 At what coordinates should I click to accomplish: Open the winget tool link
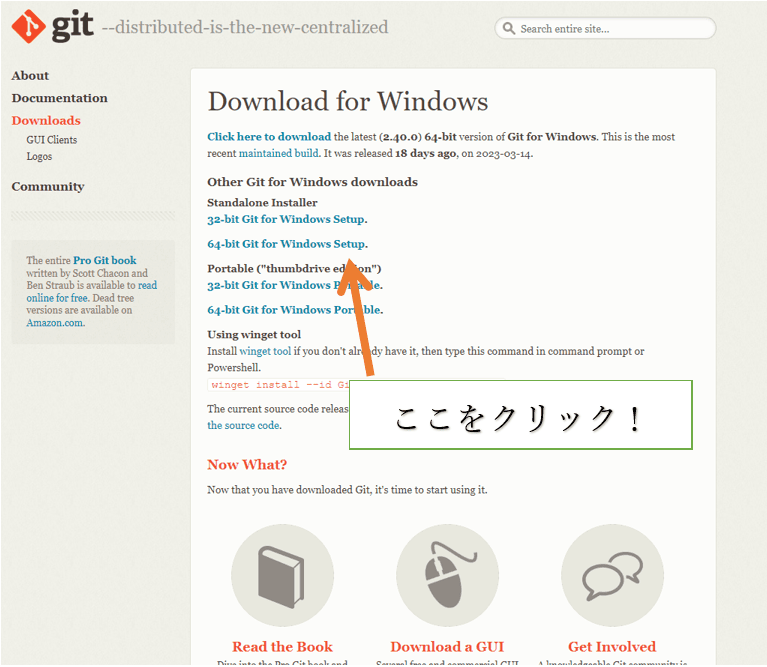click(267, 351)
